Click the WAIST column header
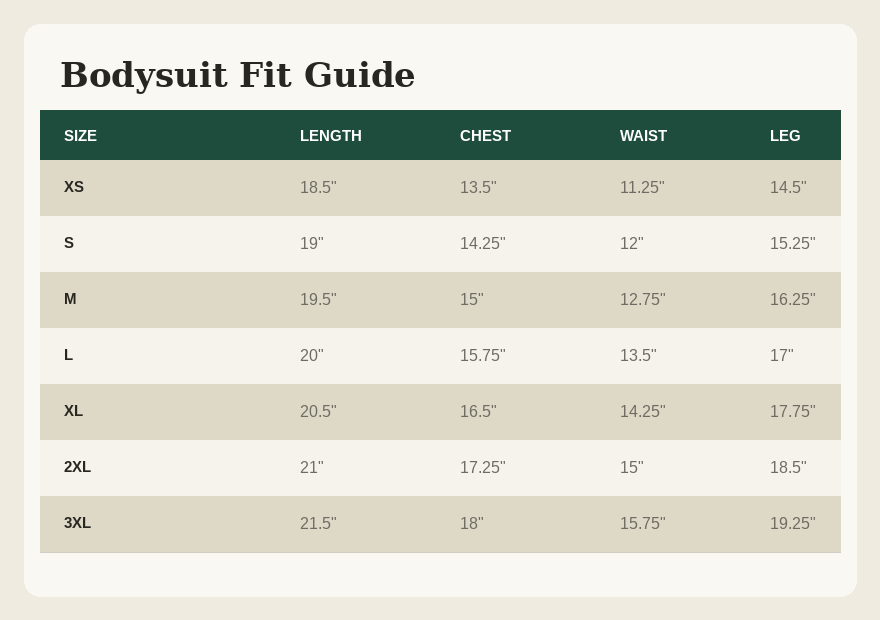Image resolution: width=880 pixels, height=620 pixels. coord(643,136)
